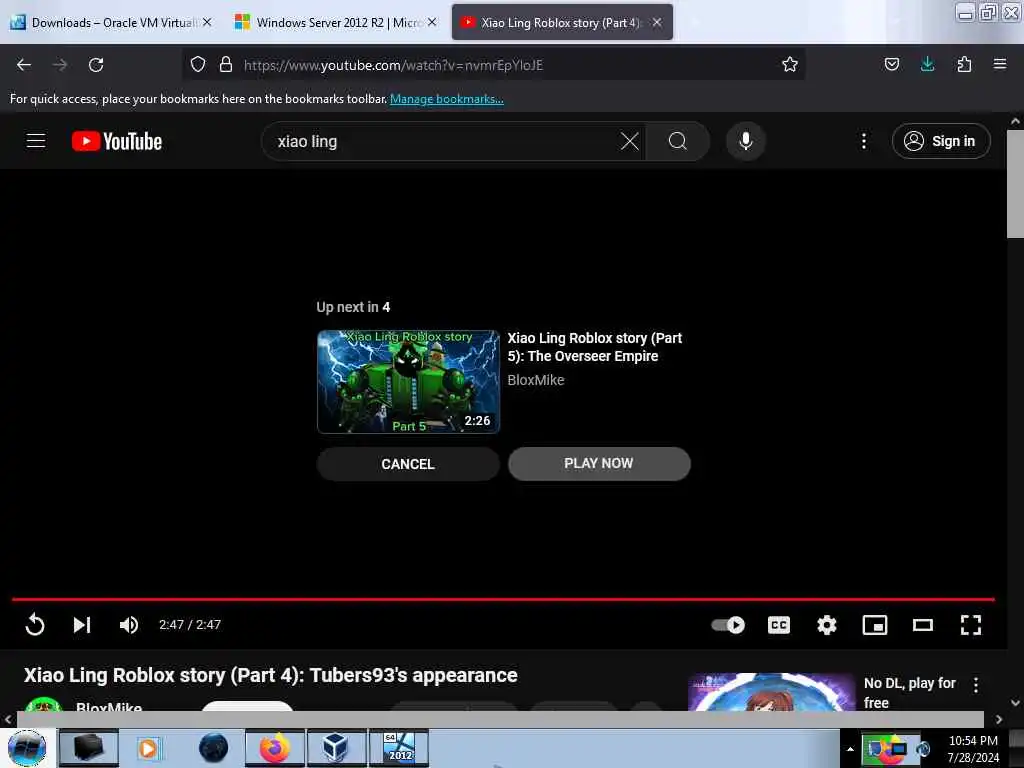The height and width of the screenshot is (768, 1024).
Task: Open the Manage bookmarks link
Action: [x=447, y=99]
